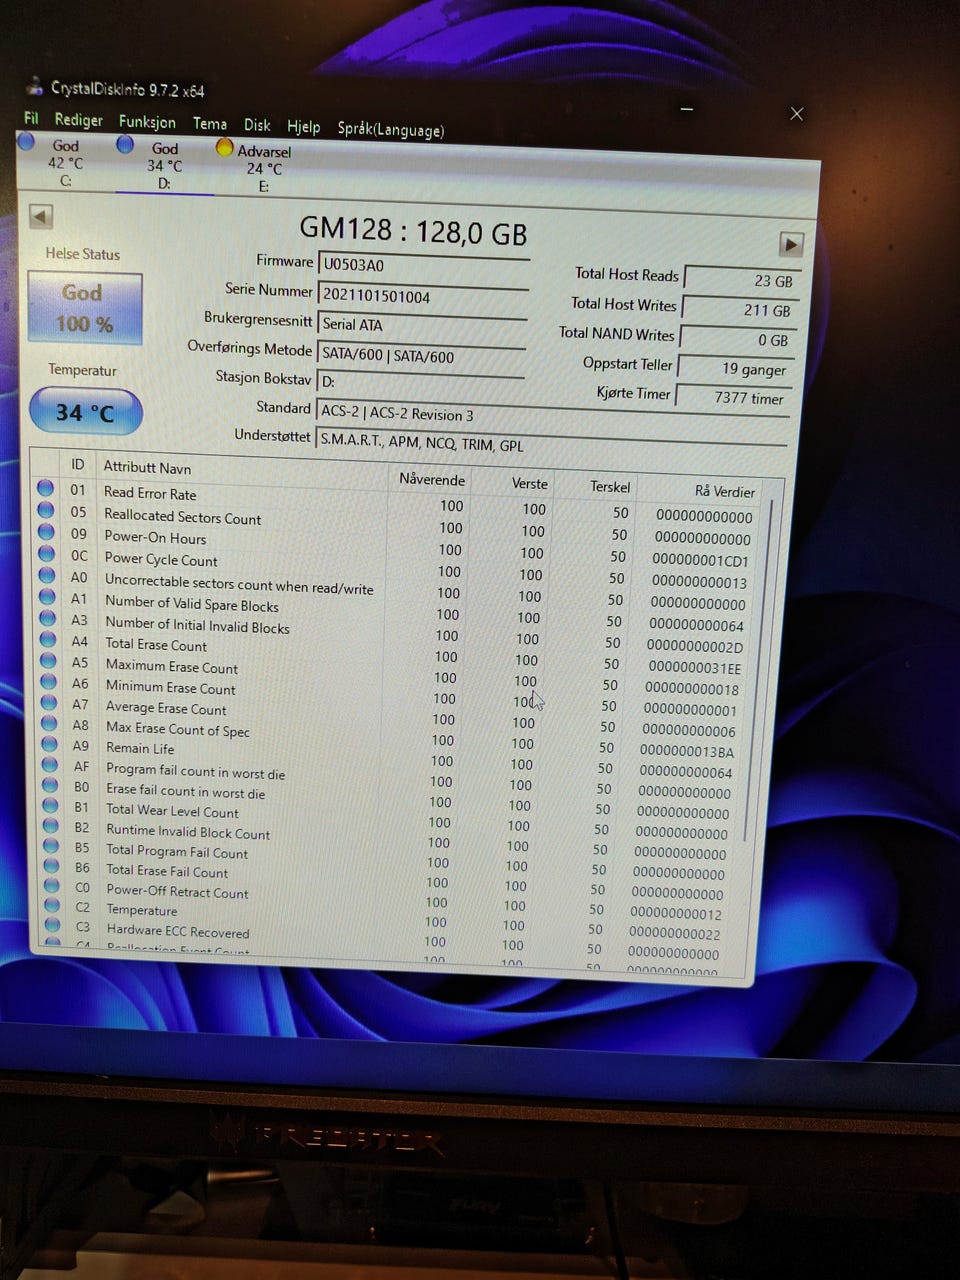The width and height of the screenshot is (960, 1280).
Task: Click Kjørte Timer value 7377 timer
Action: [x=733, y=397]
